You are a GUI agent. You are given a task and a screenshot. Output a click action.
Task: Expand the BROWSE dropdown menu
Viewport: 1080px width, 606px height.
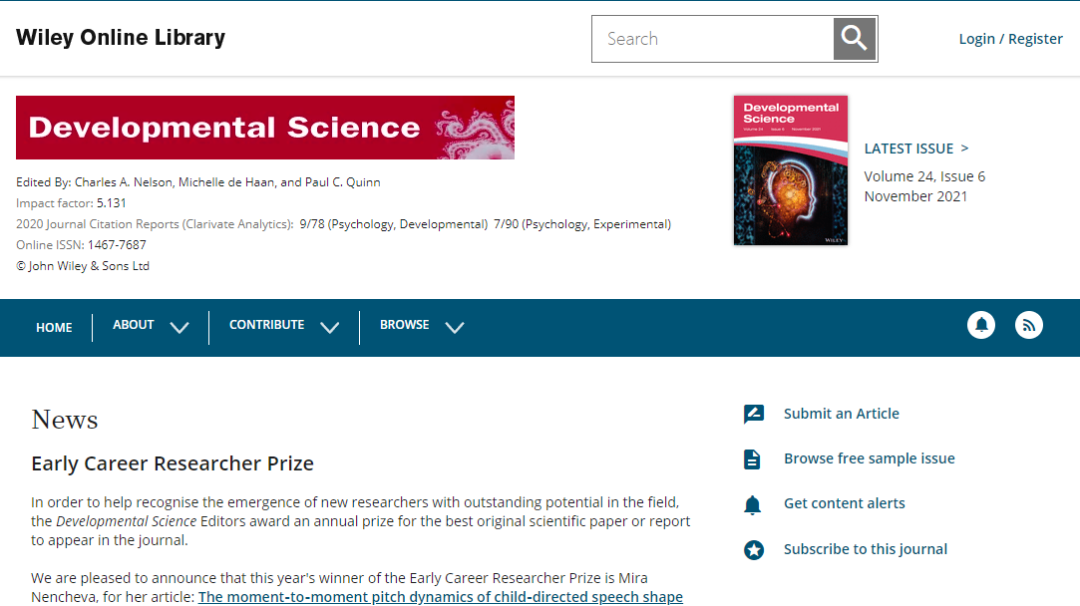pos(421,326)
